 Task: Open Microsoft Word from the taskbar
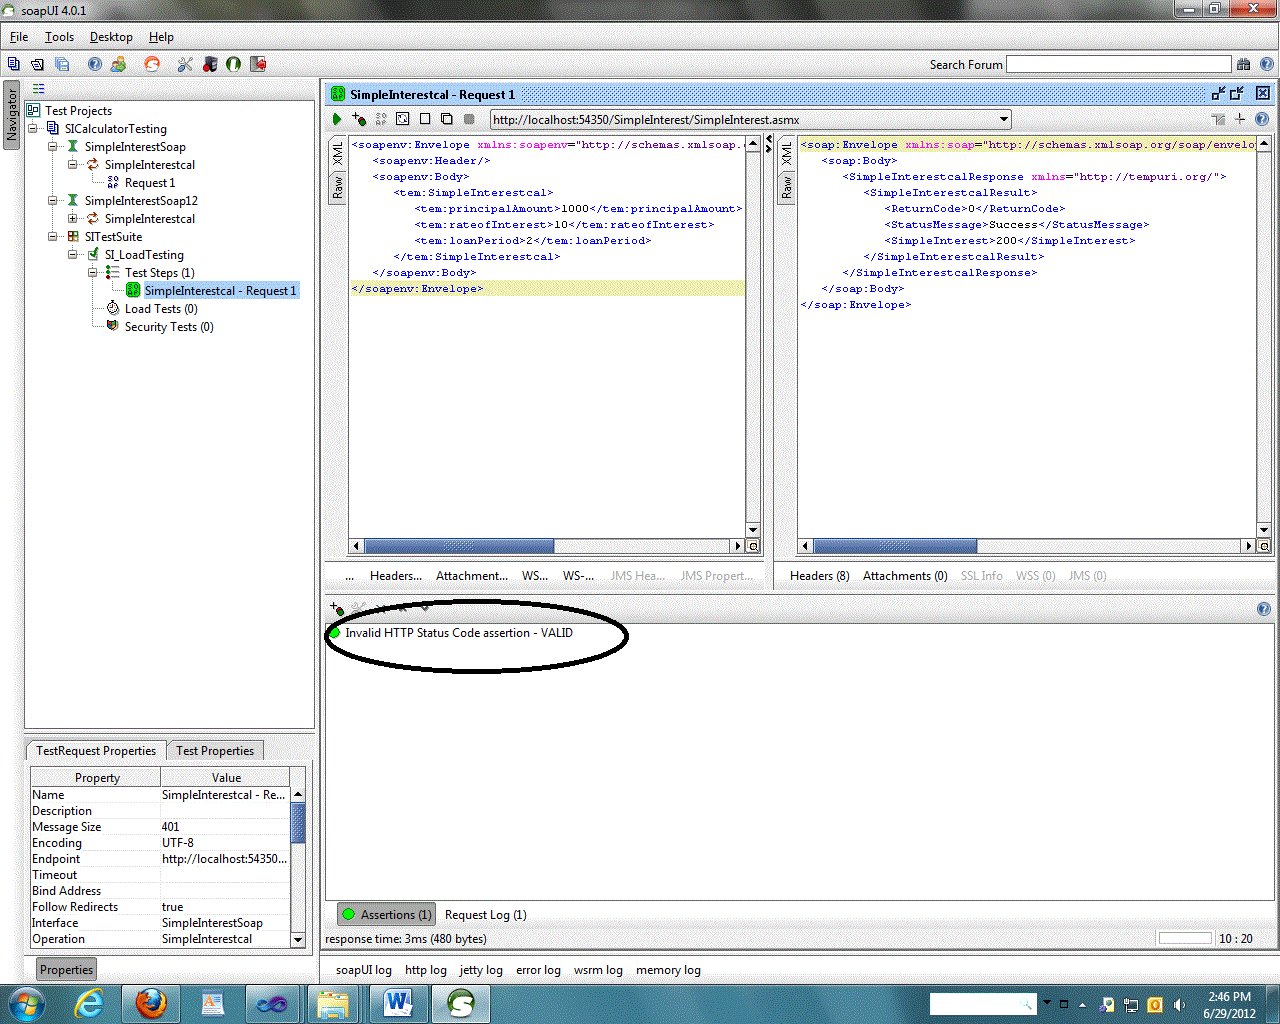tap(398, 1003)
